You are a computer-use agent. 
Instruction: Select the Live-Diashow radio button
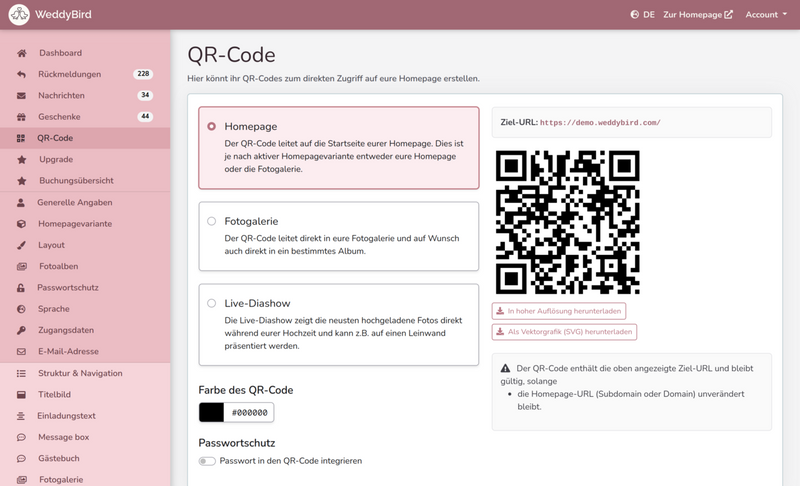(x=211, y=303)
